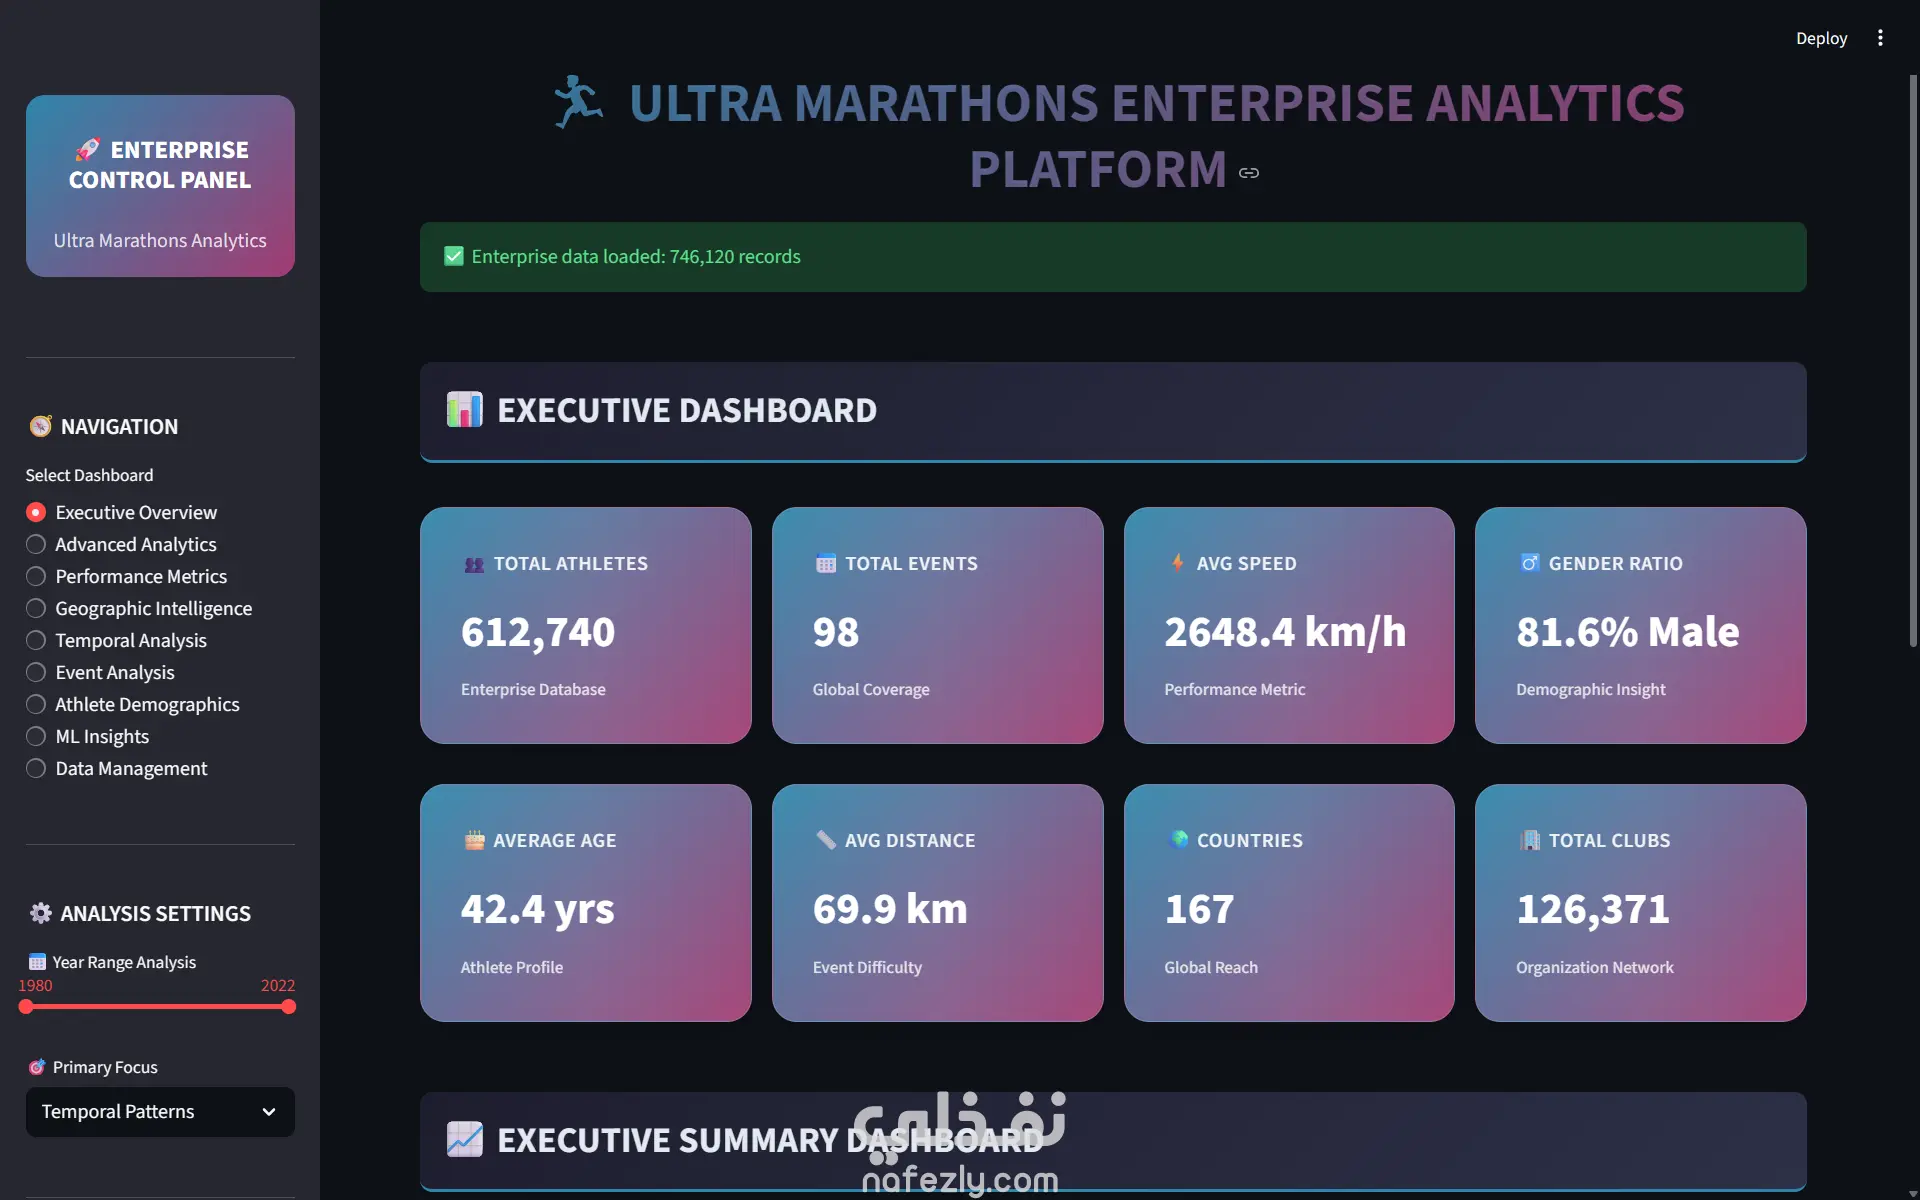This screenshot has height=1200, width=1920.
Task: Click the Executive Summary line chart icon
Action: point(464,1139)
